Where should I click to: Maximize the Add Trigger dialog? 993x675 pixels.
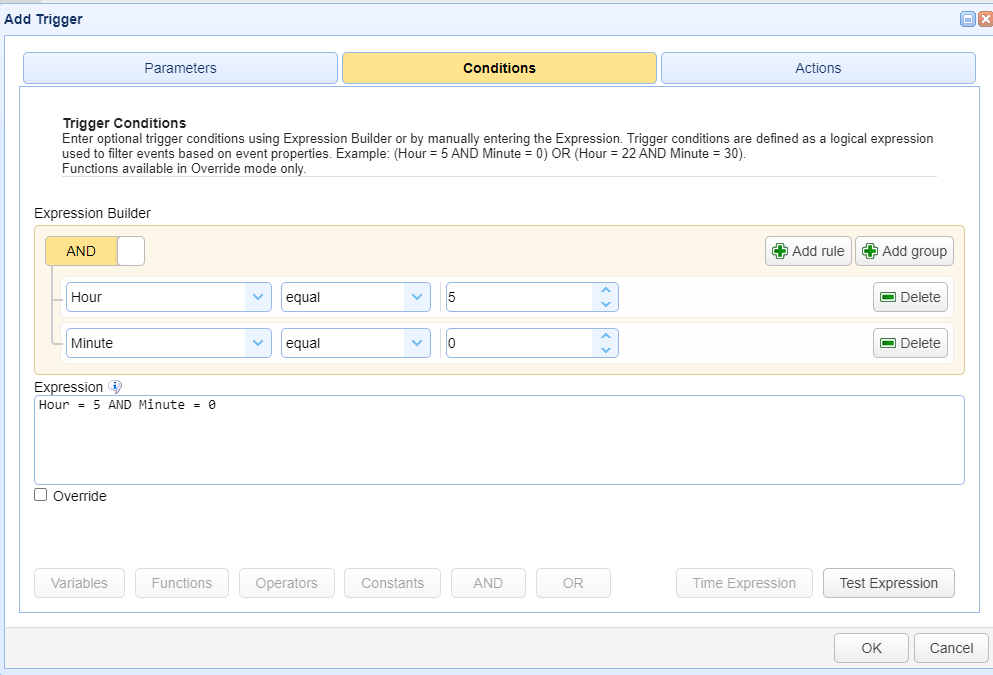pyautogui.click(x=968, y=19)
